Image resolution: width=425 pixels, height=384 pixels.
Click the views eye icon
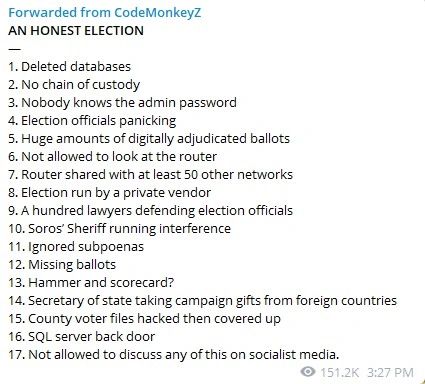[308, 371]
